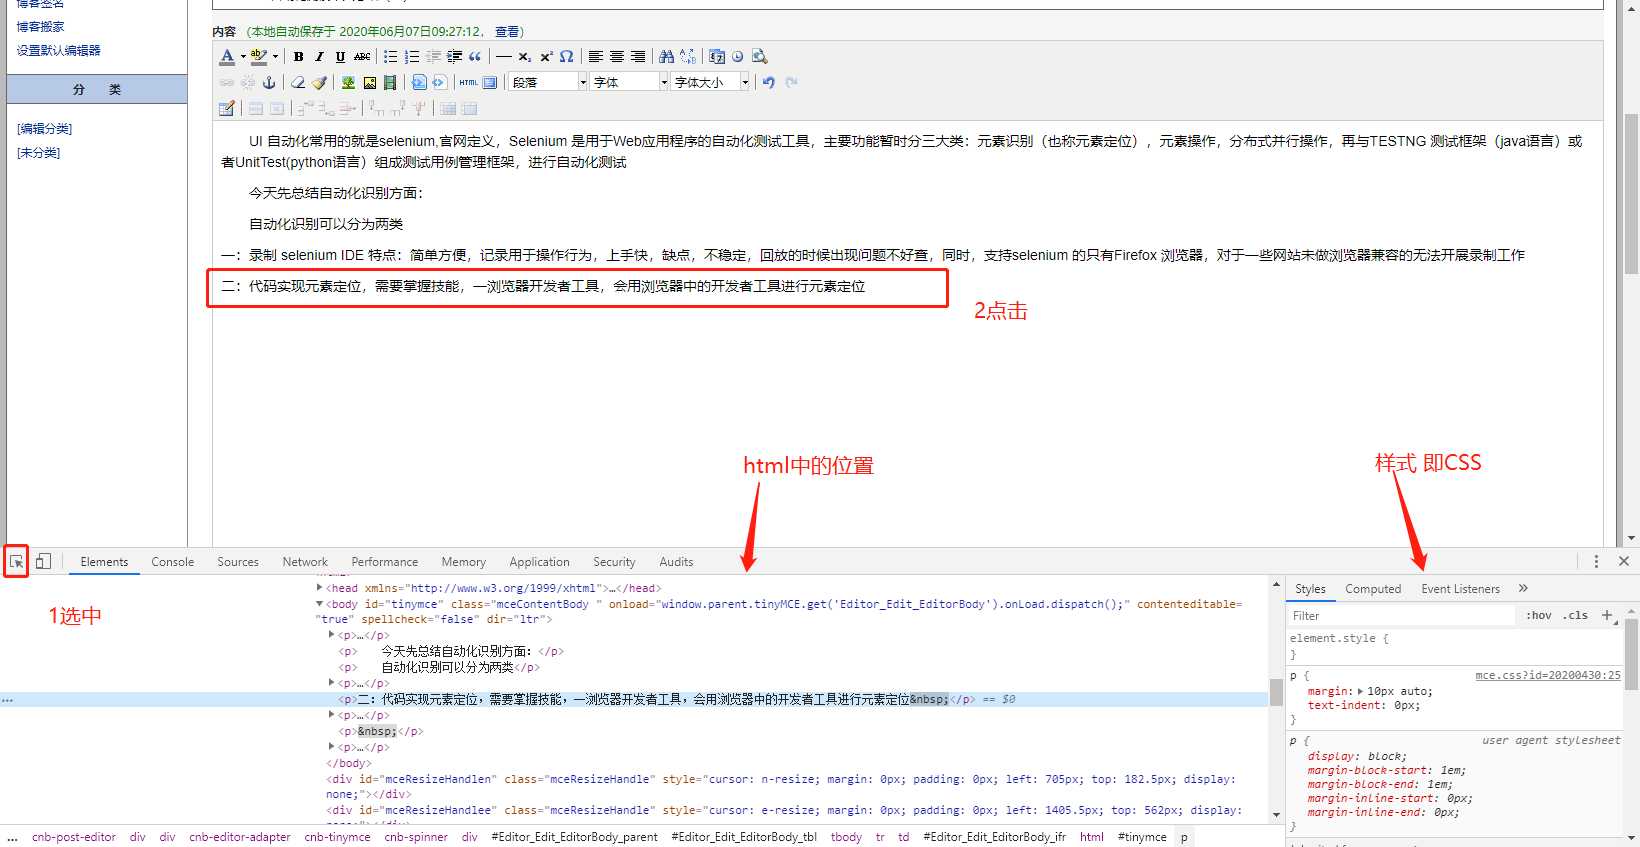Toggle italic formatting
The image size is (1640, 847).
click(319, 57)
